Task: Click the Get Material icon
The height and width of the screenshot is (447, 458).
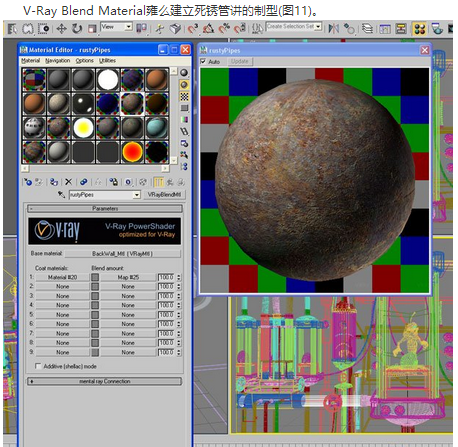Action: point(28,182)
